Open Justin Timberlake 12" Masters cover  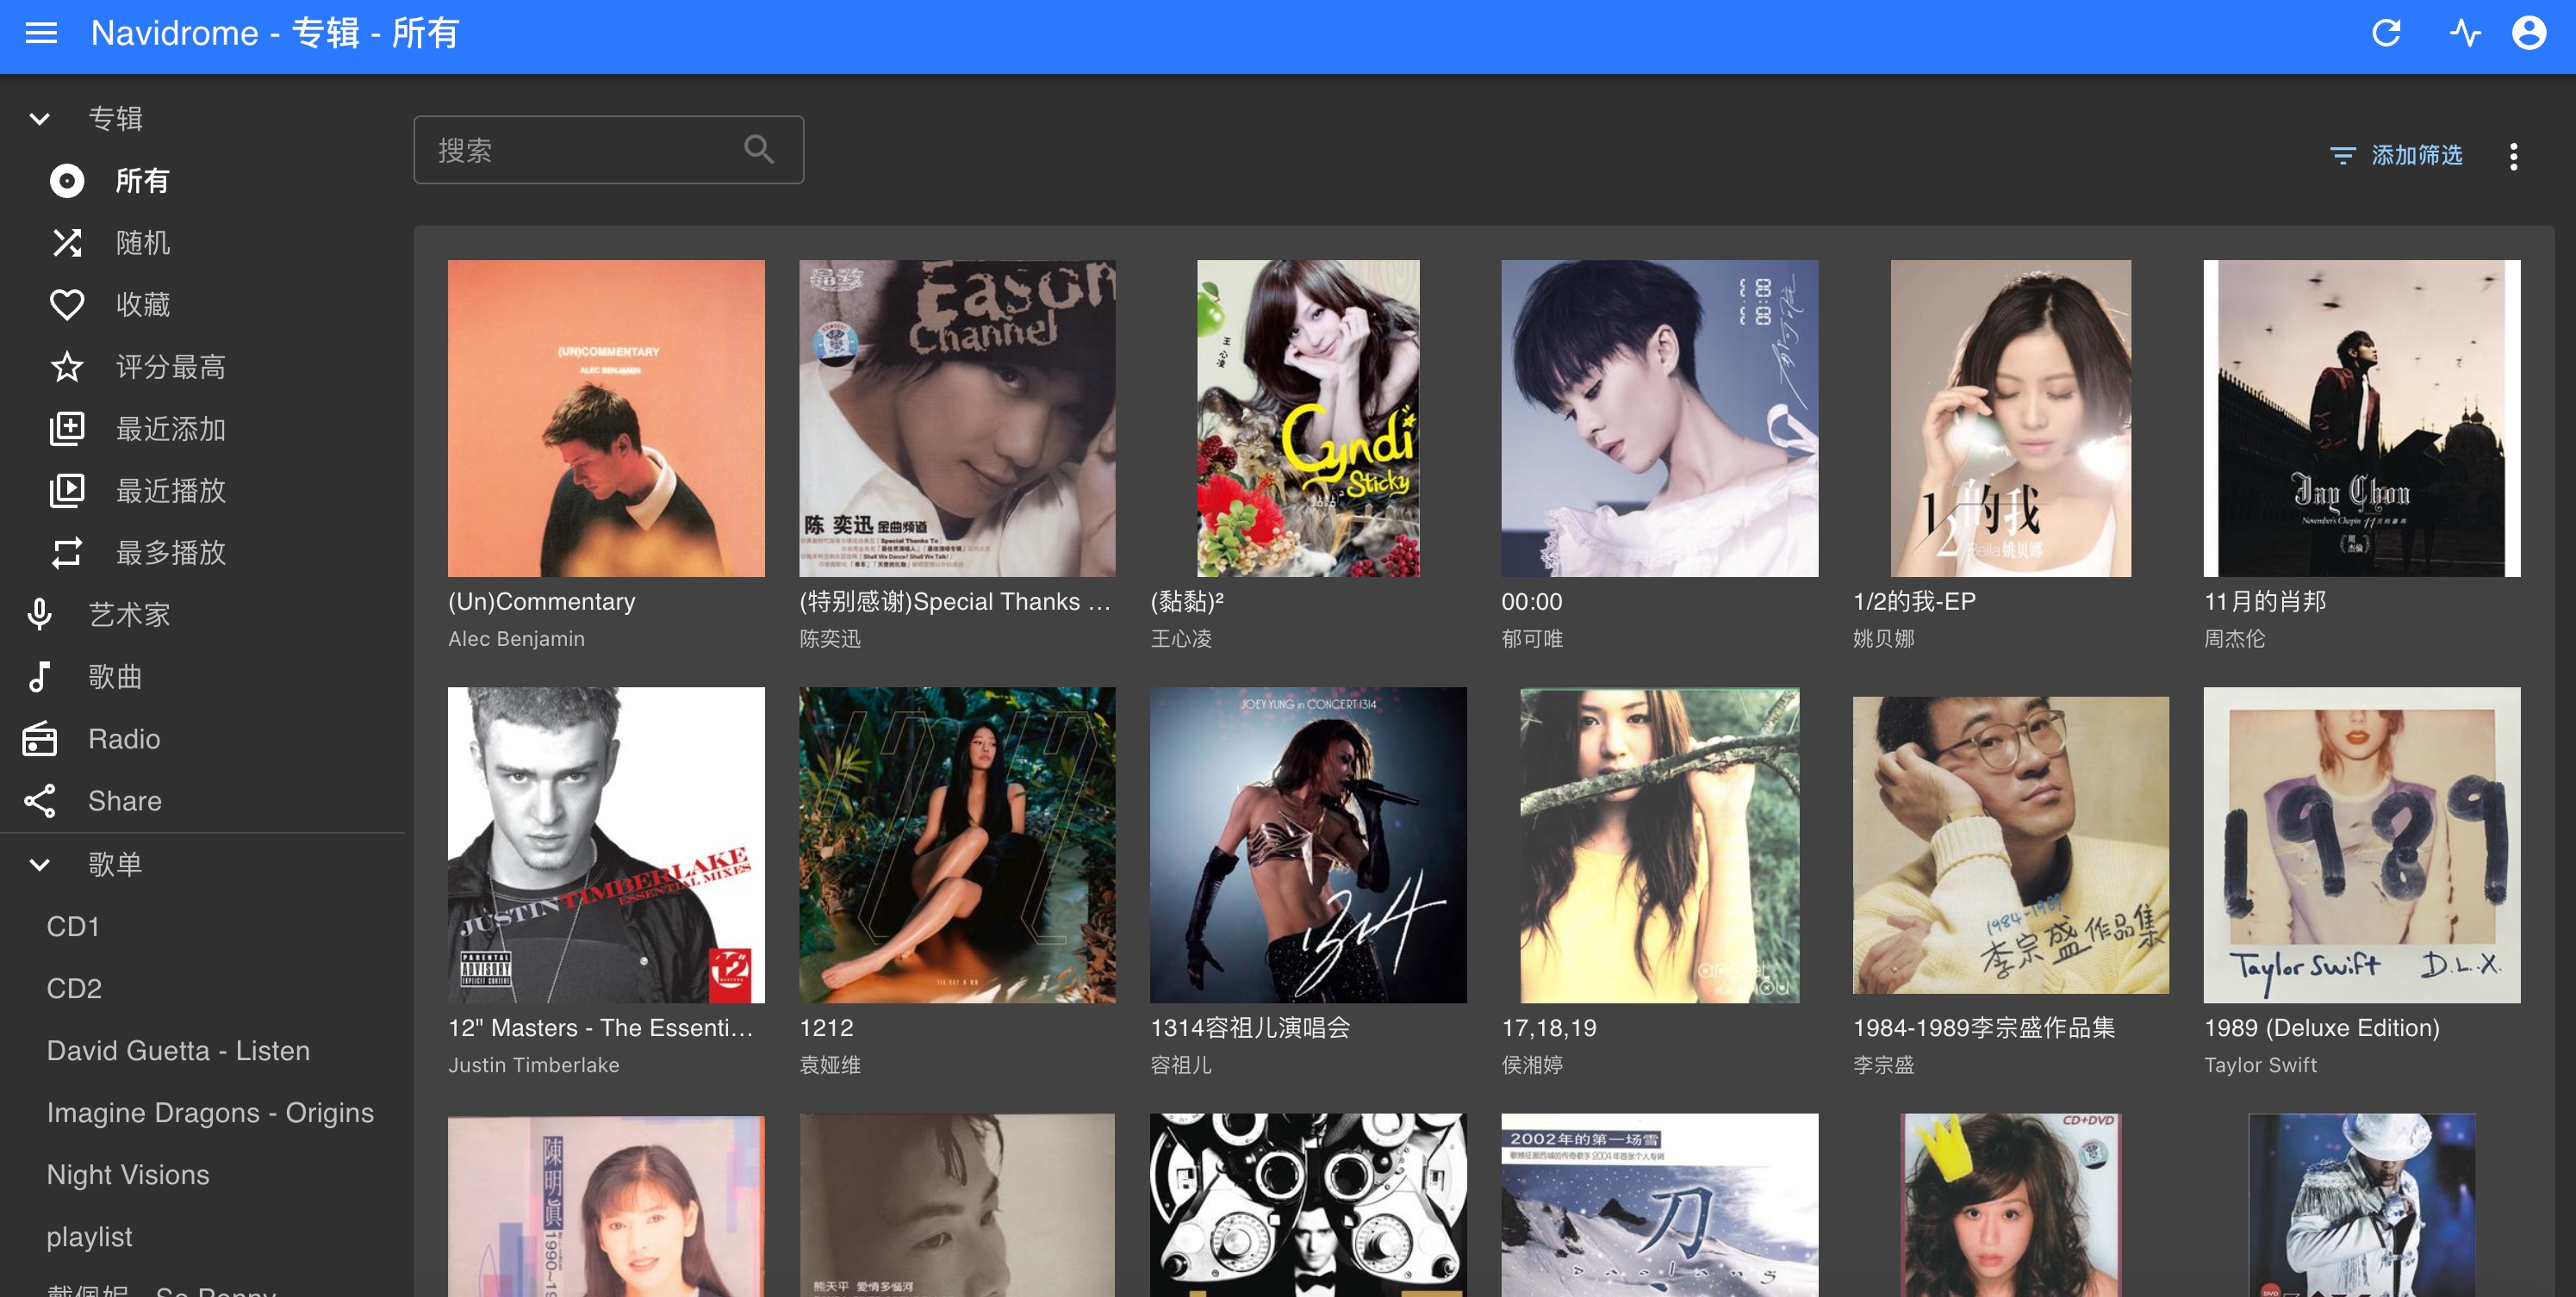click(606, 845)
